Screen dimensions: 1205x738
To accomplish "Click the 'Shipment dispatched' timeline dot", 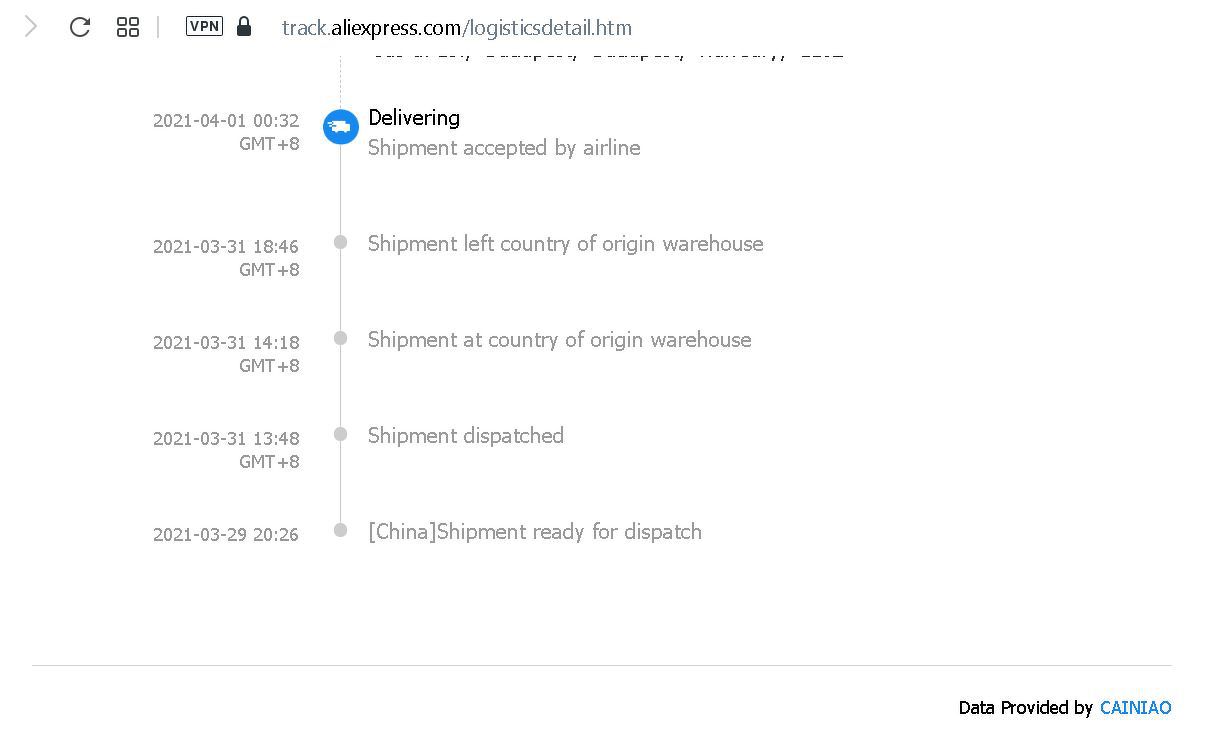I will [340, 434].
